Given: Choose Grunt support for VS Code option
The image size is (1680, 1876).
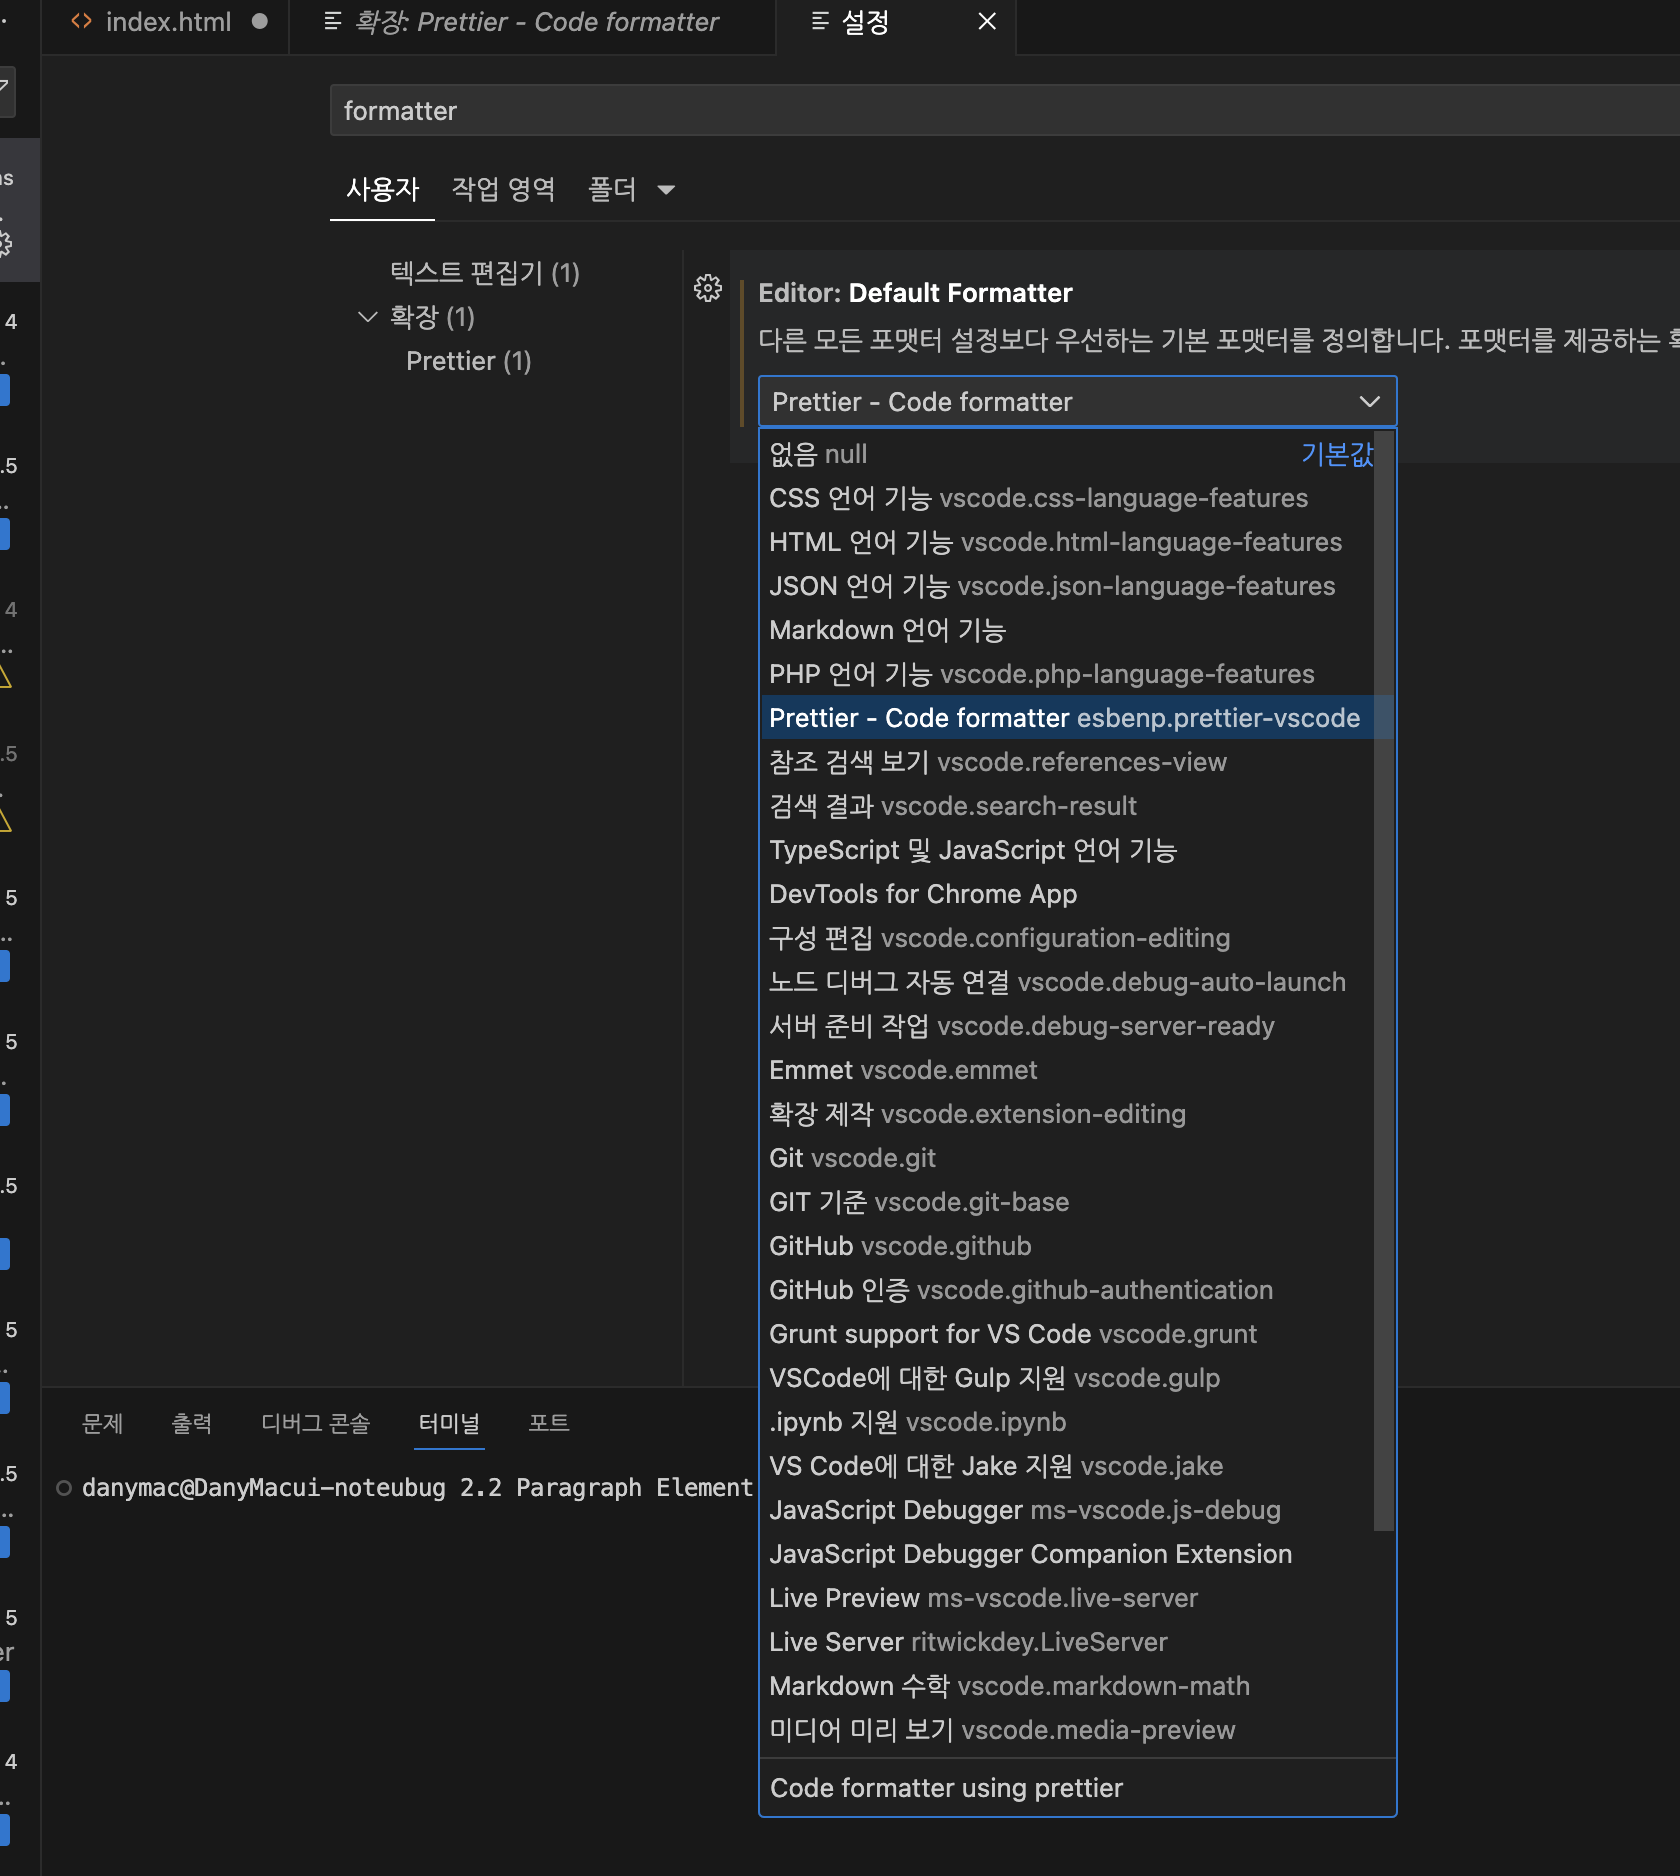Looking at the screenshot, I should pos(1067,1334).
